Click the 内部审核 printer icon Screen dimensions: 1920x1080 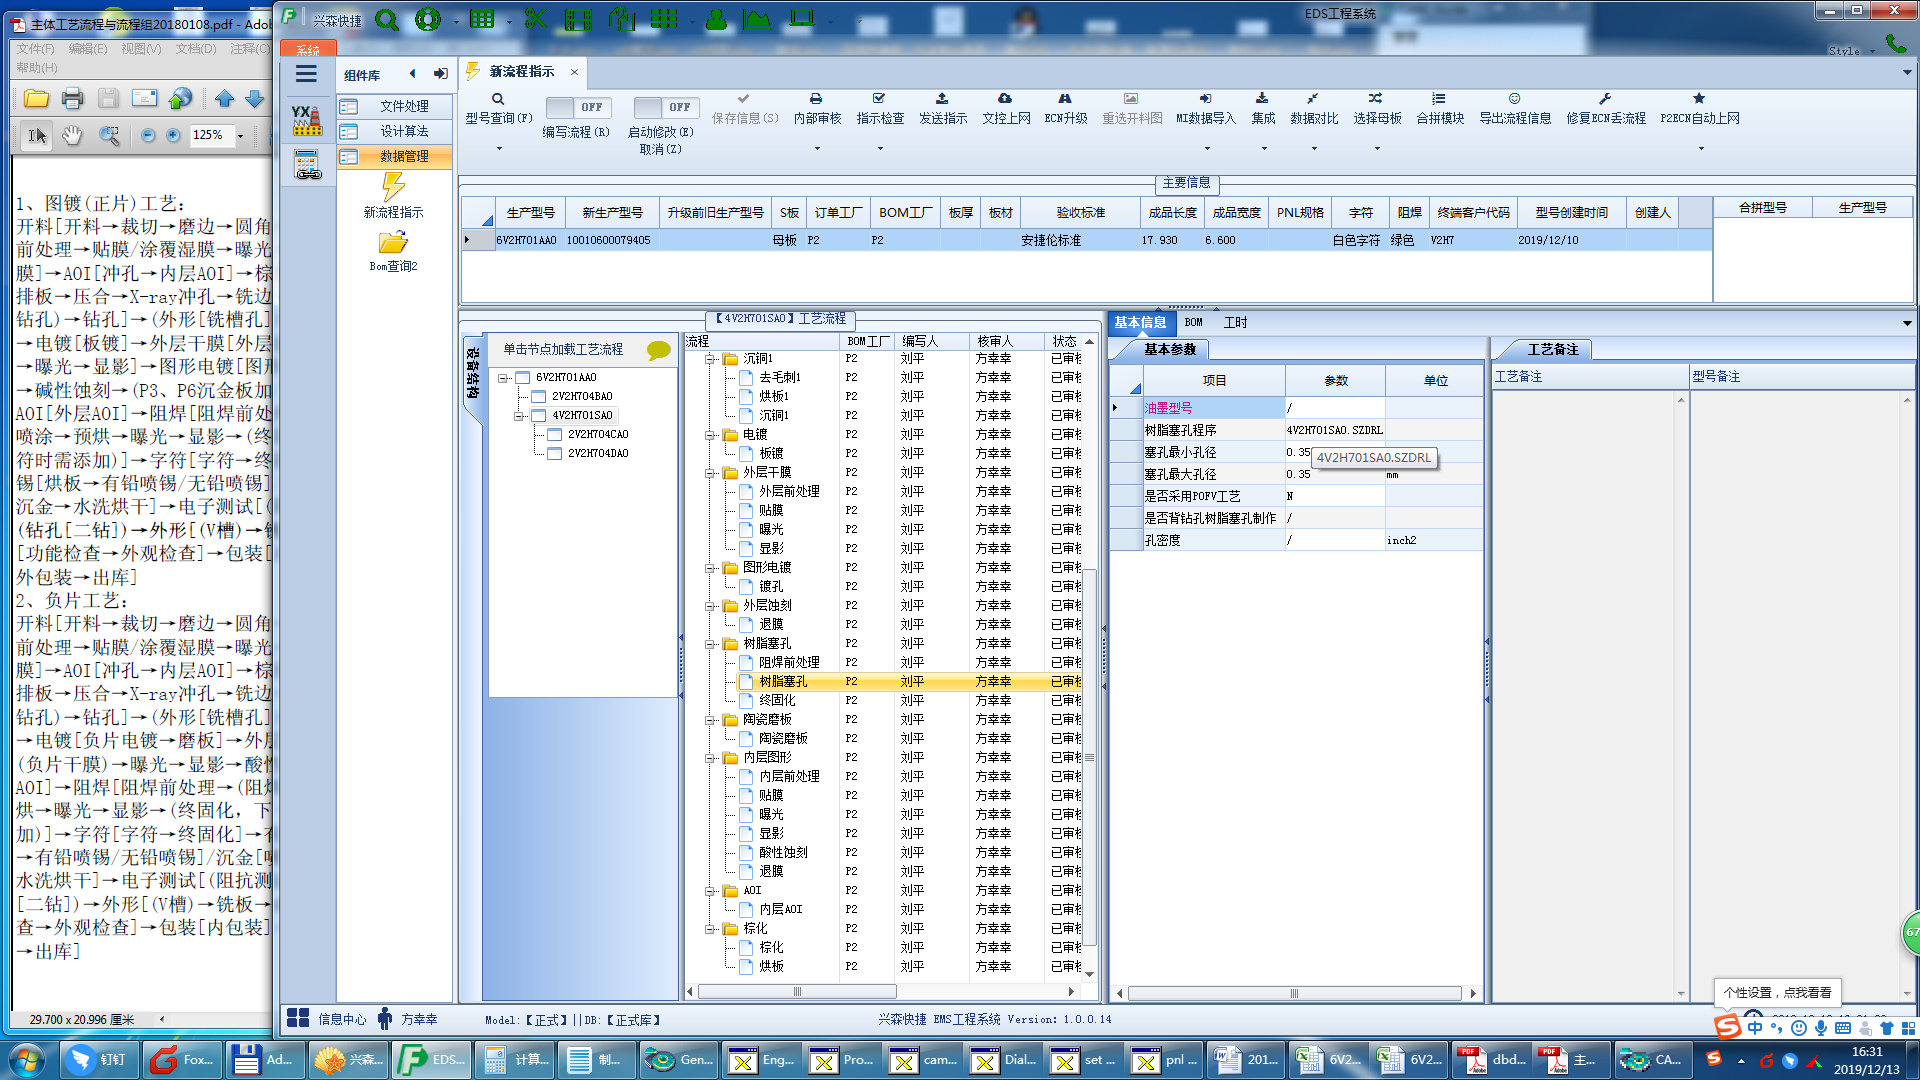pos(816,99)
